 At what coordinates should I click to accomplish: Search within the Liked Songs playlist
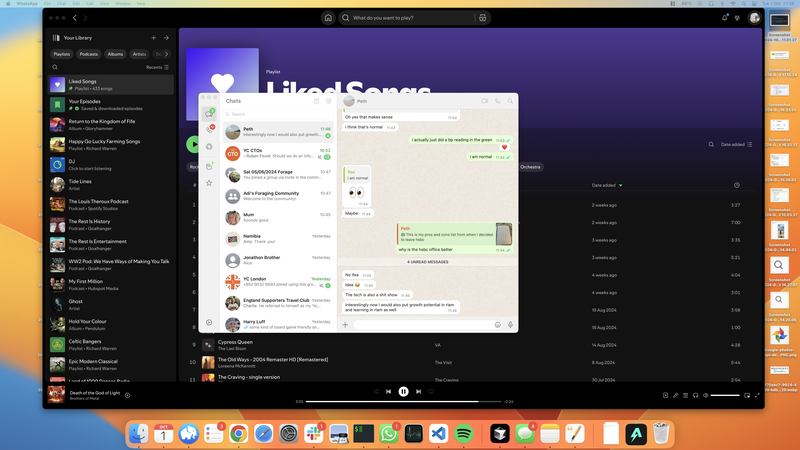711,144
